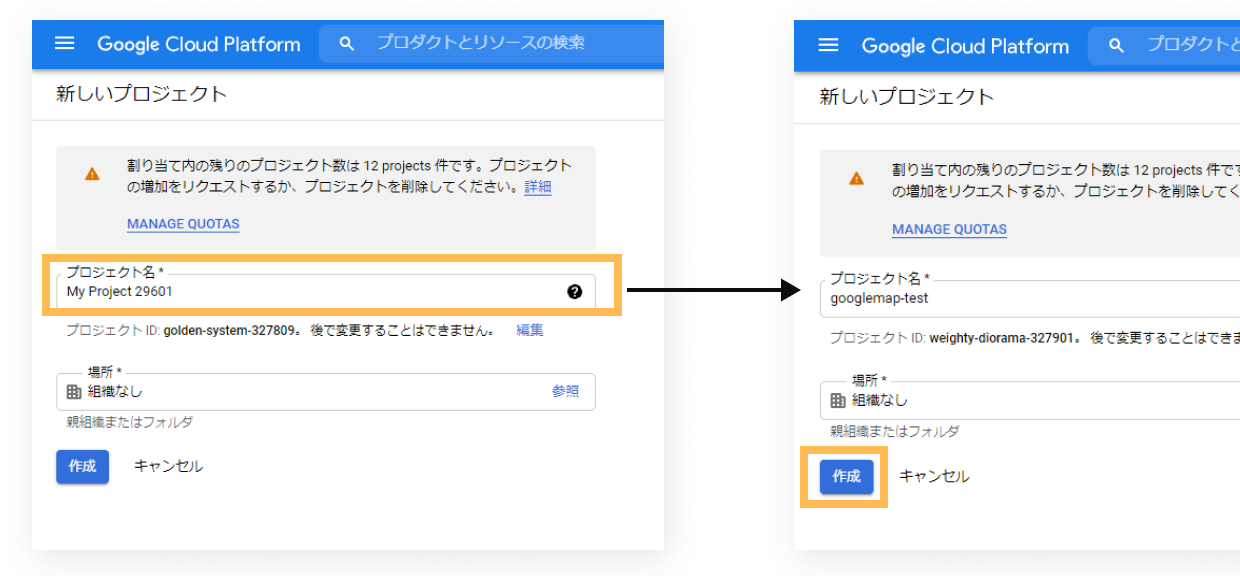Click the organization grid icon beside 組織なし in the left panel
Viewport: 1240px width, 576px height.
(74, 392)
